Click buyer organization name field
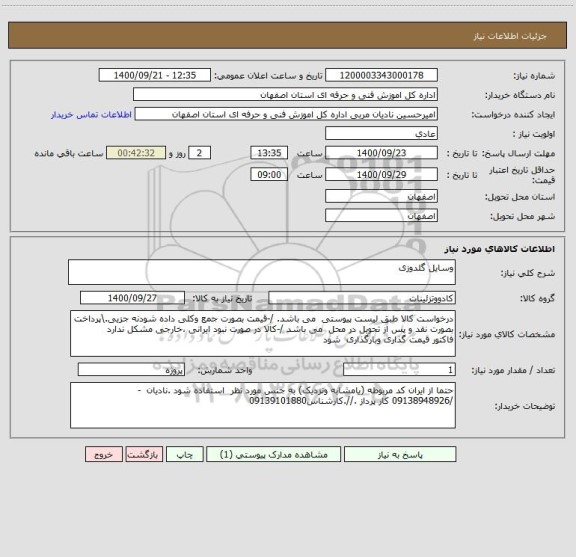Viewport: 576px width, 557px height. pos(285,94)
